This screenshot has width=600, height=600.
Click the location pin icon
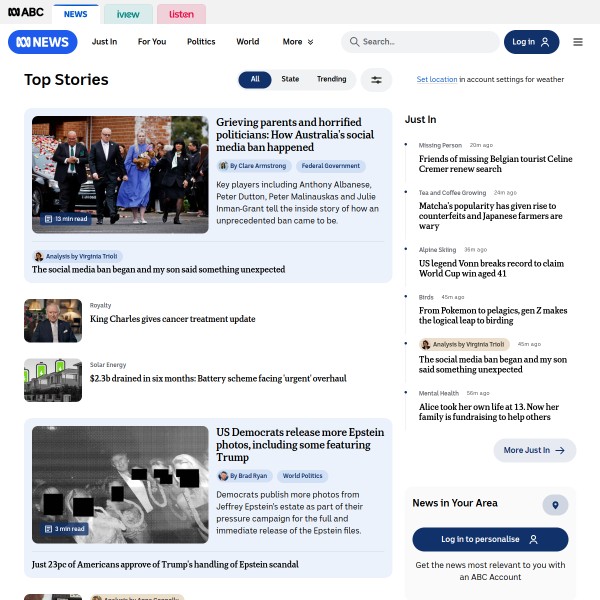555,505
